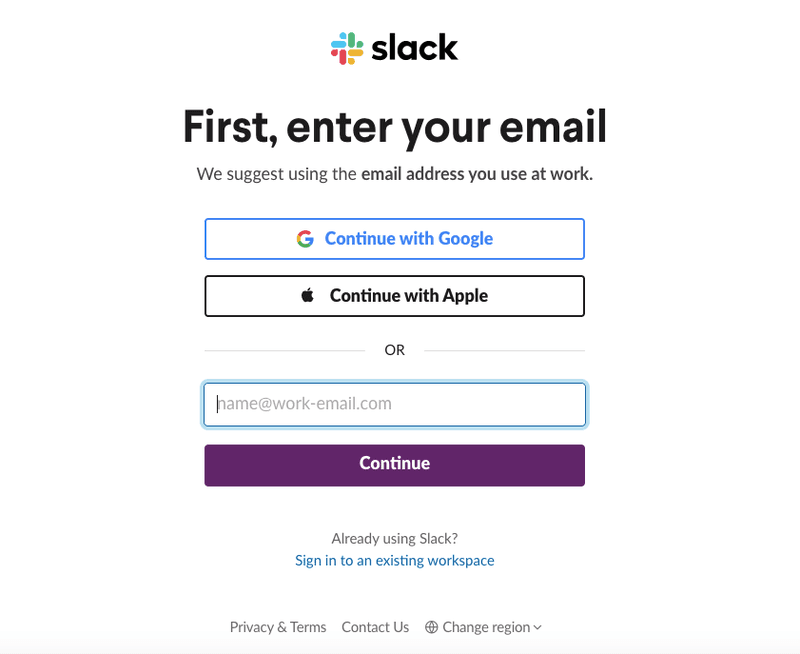The height and width of the screenshot is (654, 800).
Task: Open Sign in to an existing workspace
Action: click(395, 560)
